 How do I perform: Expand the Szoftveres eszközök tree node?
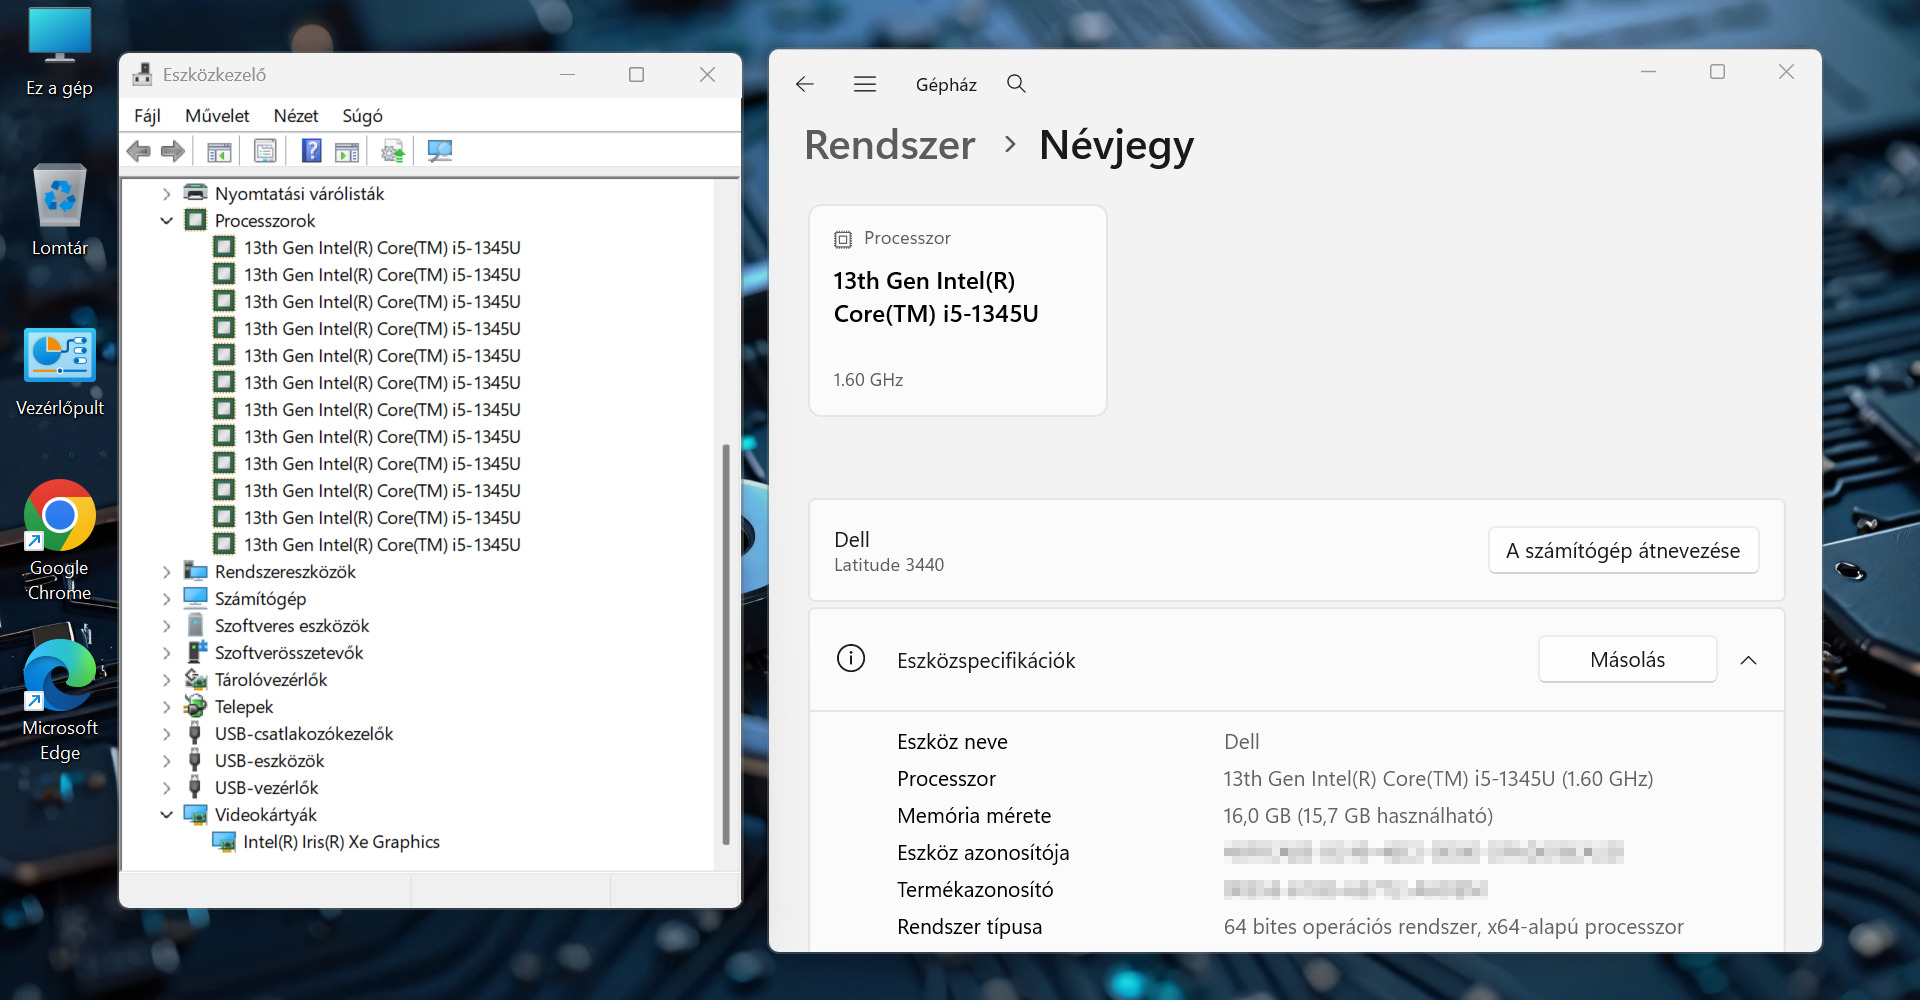tap(166, 626)
